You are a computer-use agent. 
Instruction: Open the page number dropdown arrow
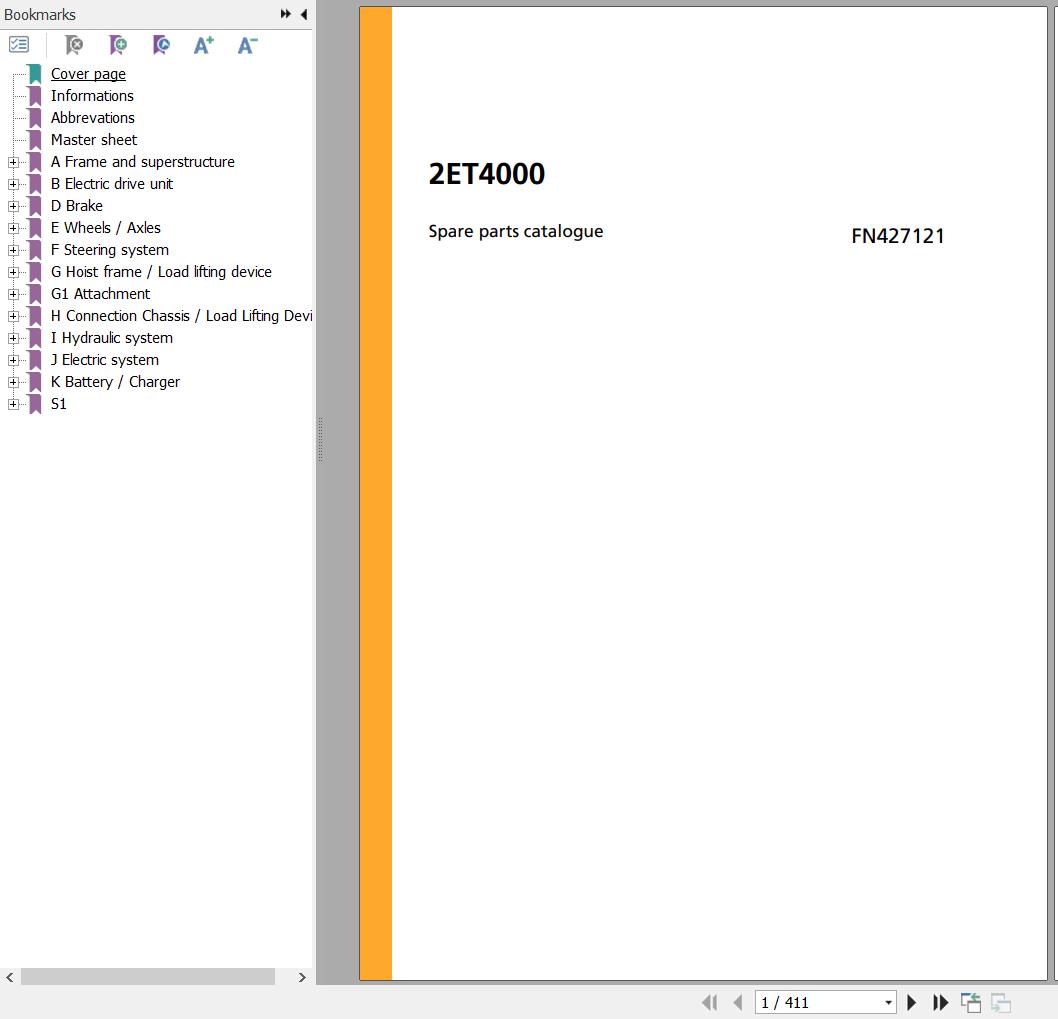coord(889,1002)
